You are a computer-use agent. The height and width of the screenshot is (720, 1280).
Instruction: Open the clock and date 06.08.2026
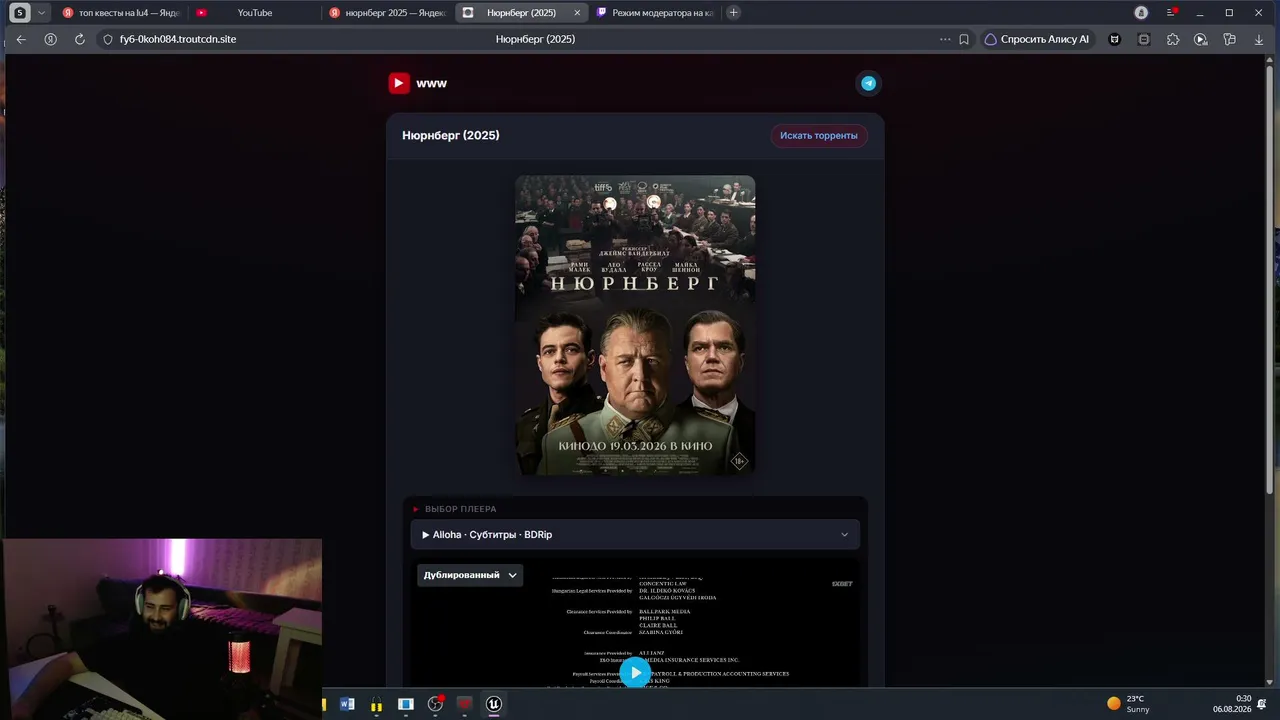point(1232,704)
